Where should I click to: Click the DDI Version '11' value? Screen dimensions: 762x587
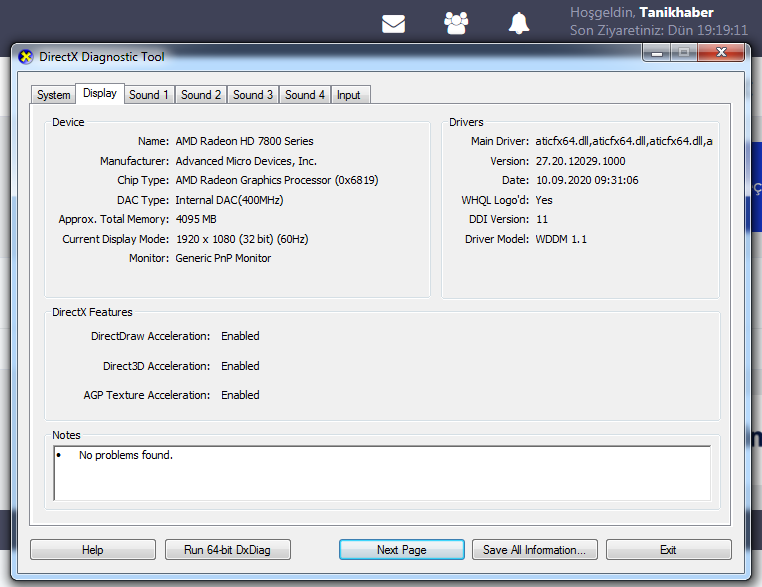pos(542,219)
